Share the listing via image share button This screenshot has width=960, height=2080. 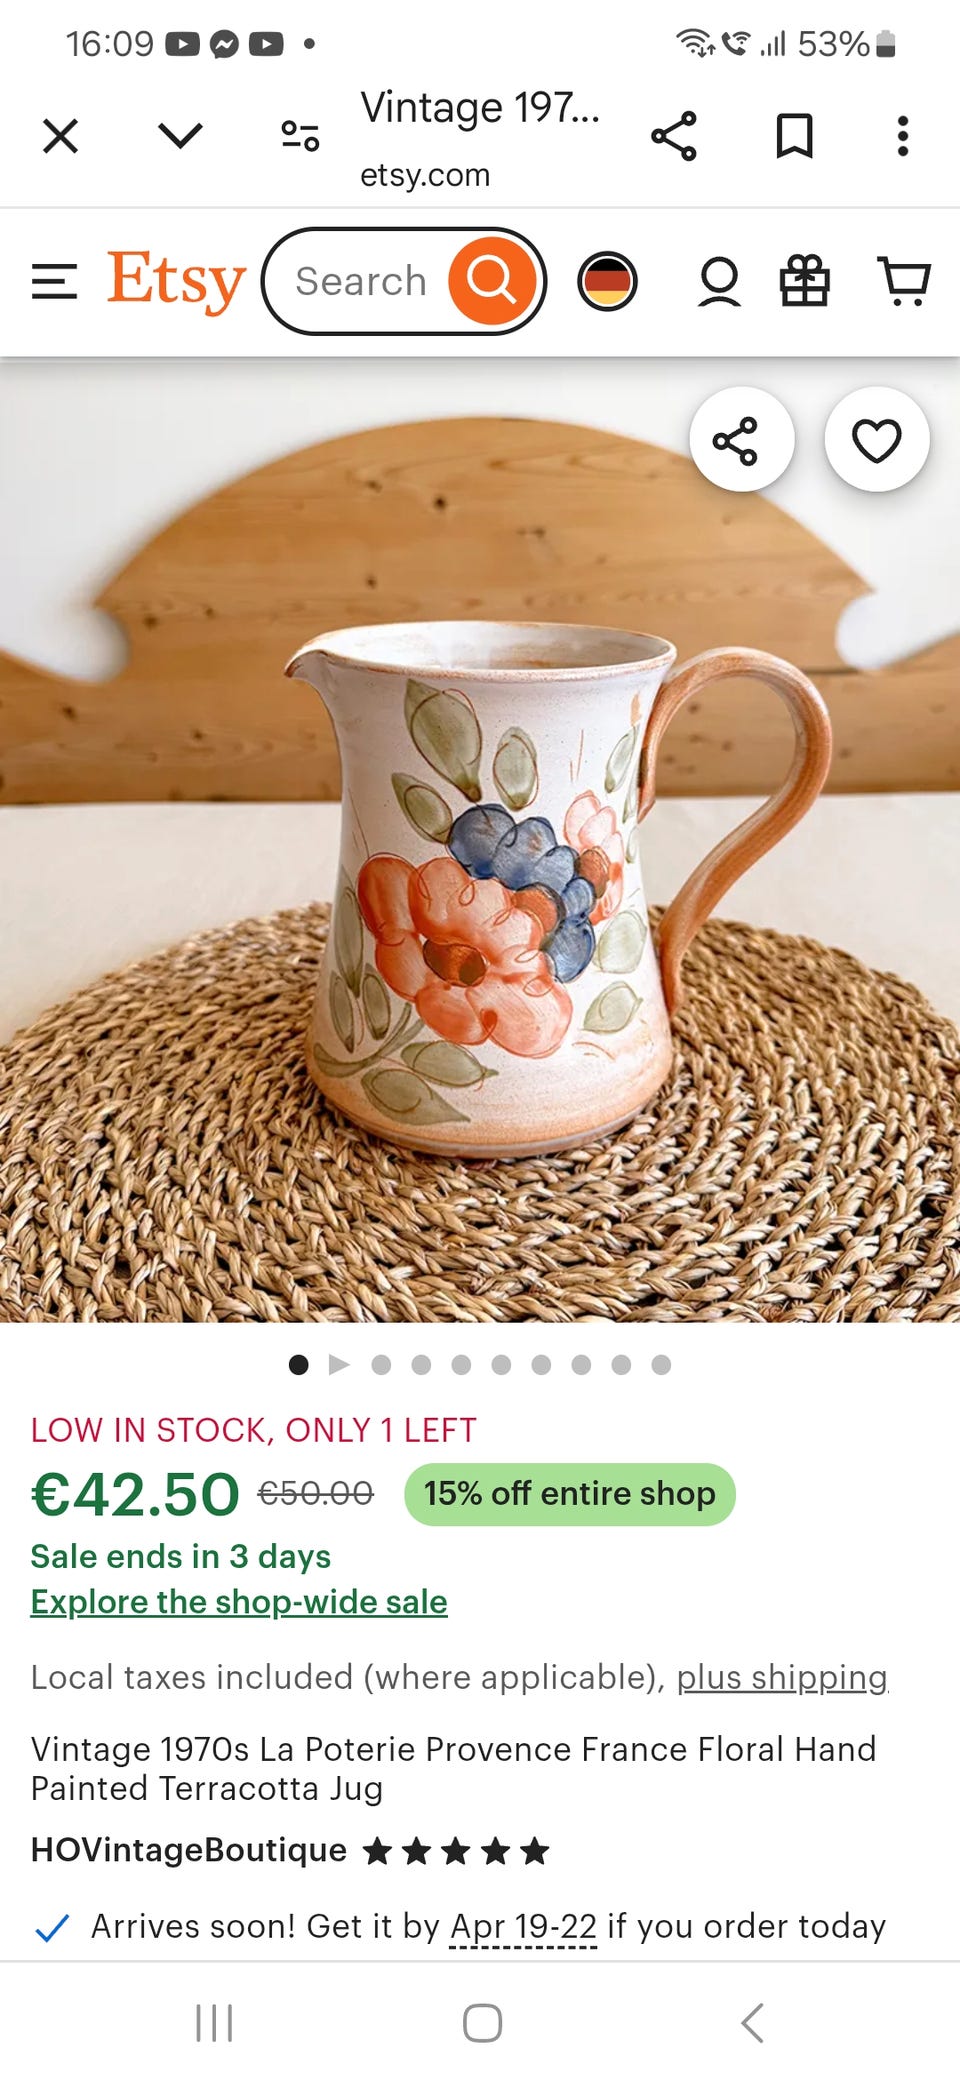point(741,440)
